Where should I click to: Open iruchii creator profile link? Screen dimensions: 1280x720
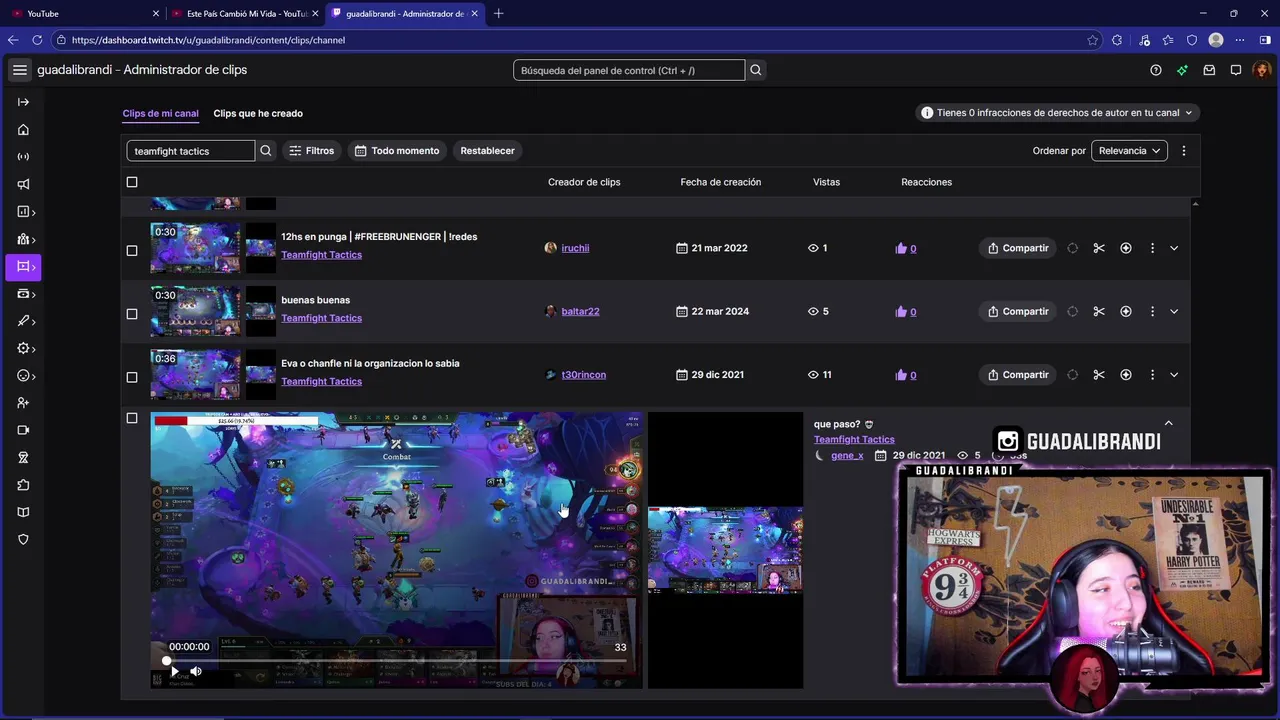pyautogui.click(x=575, y=248)
